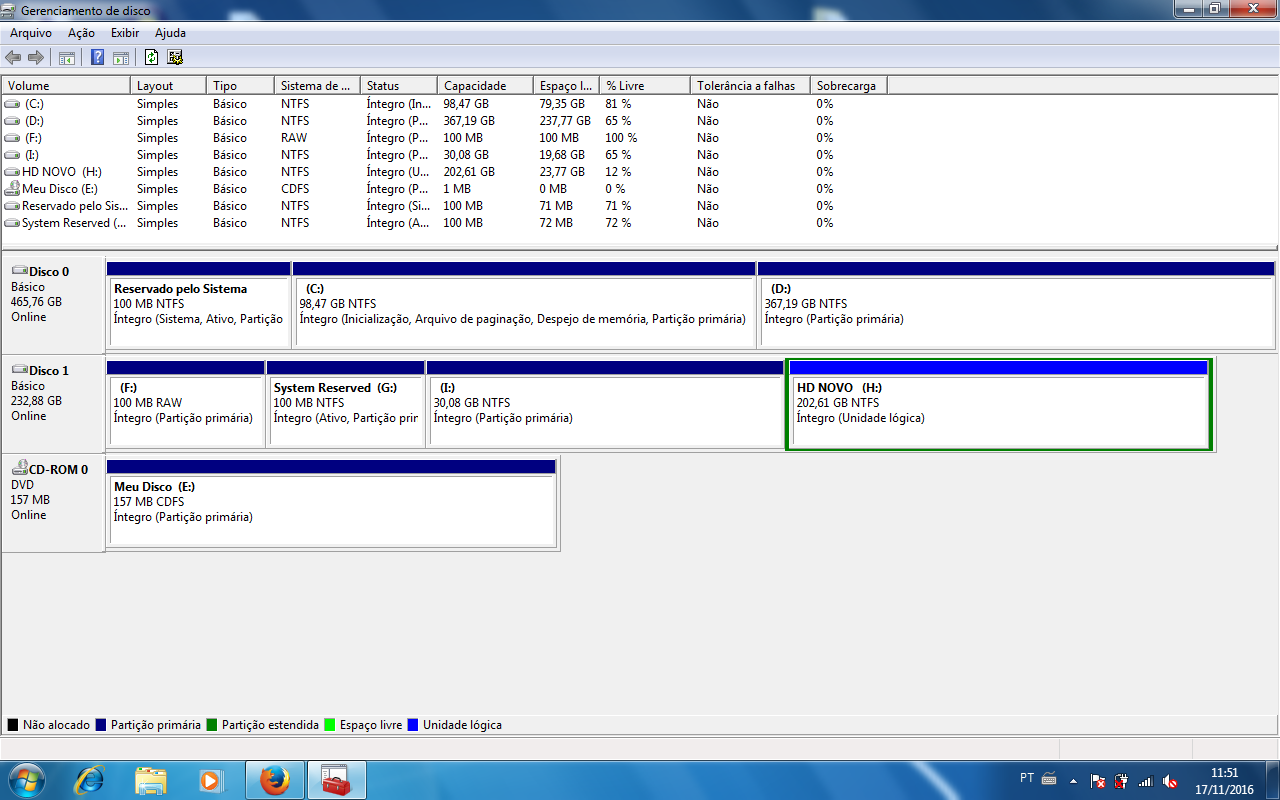Click the 237,77 GB free space cell
The image size is (1280, 800).
click(x=564, y=121)
